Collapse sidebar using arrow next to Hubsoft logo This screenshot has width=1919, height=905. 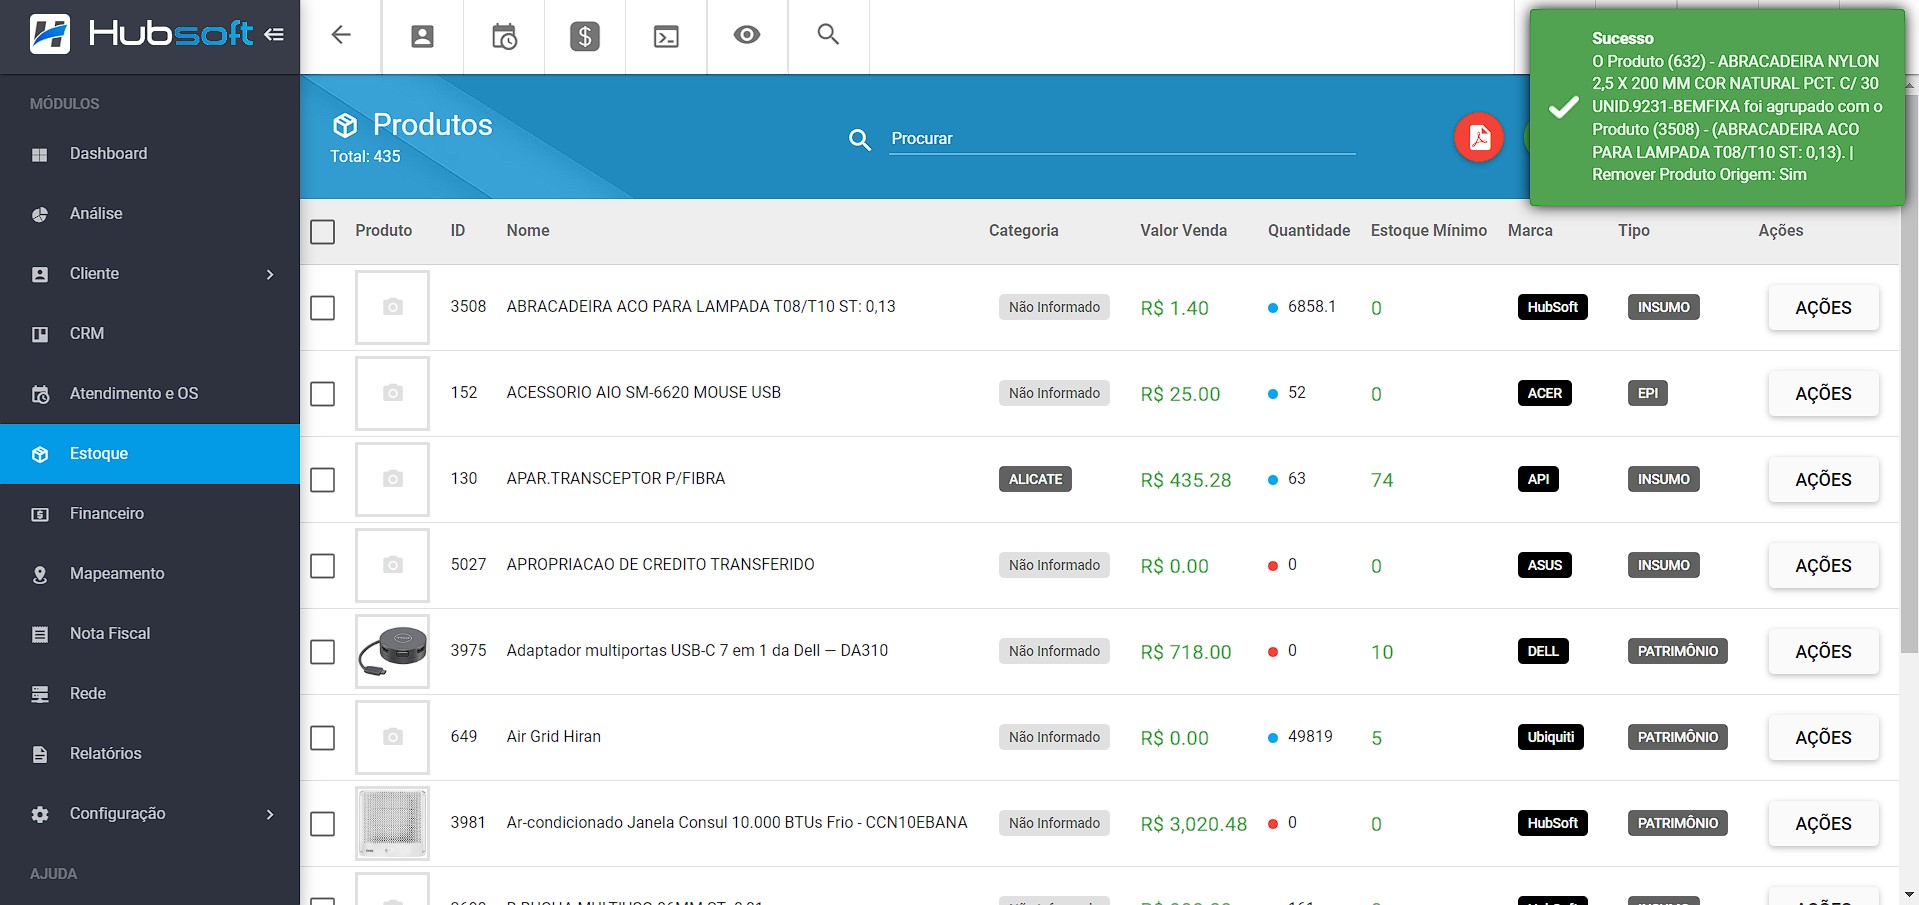274,34
